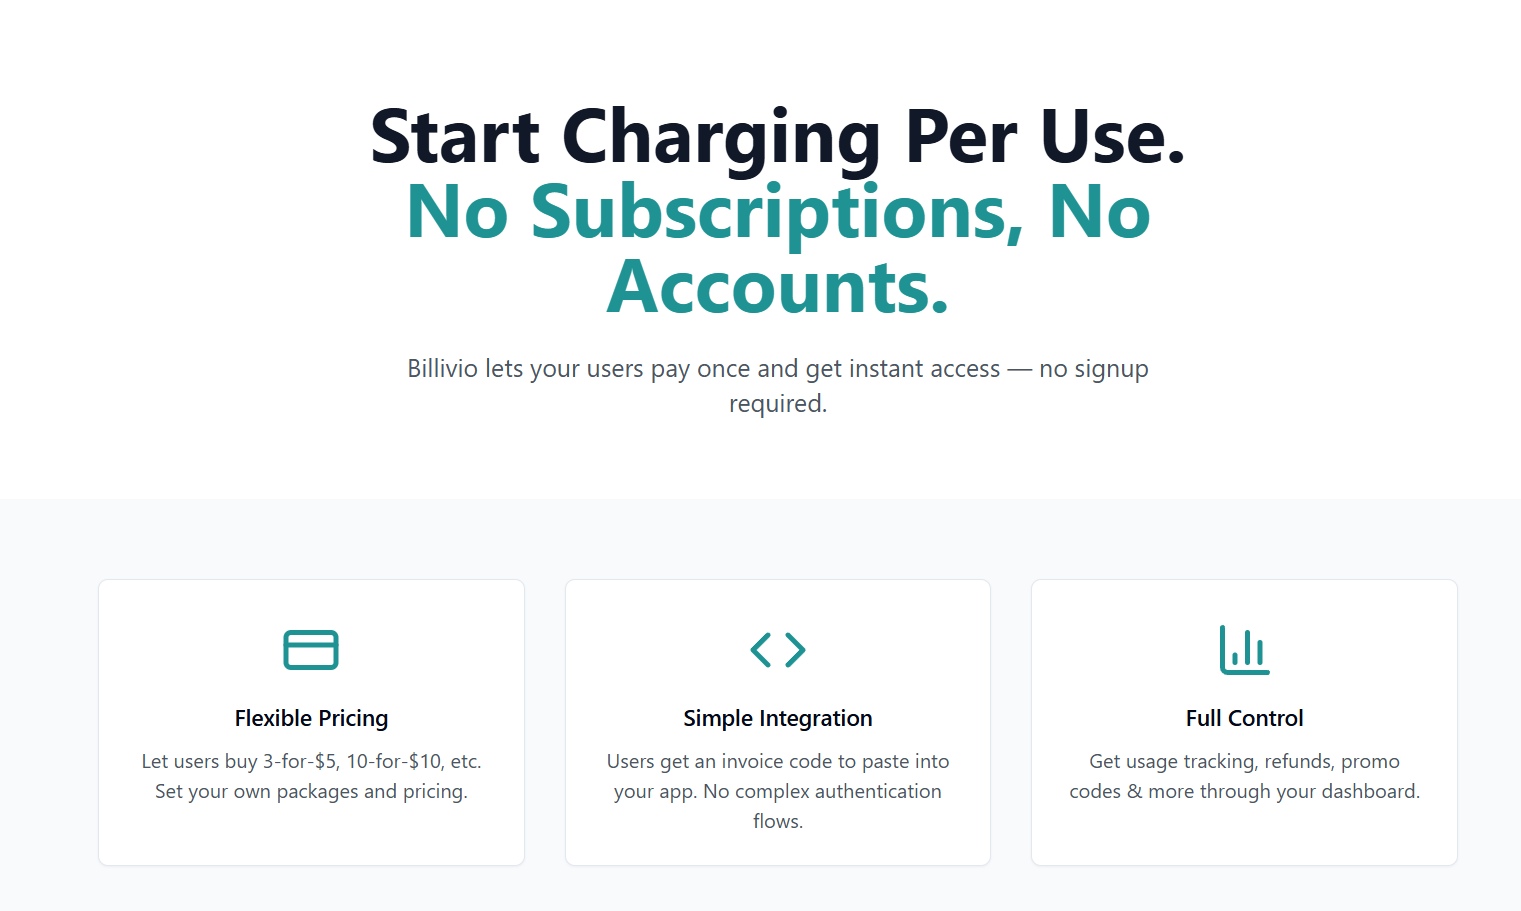Select the "Flexible Pricing" card title

coord(311,718)
